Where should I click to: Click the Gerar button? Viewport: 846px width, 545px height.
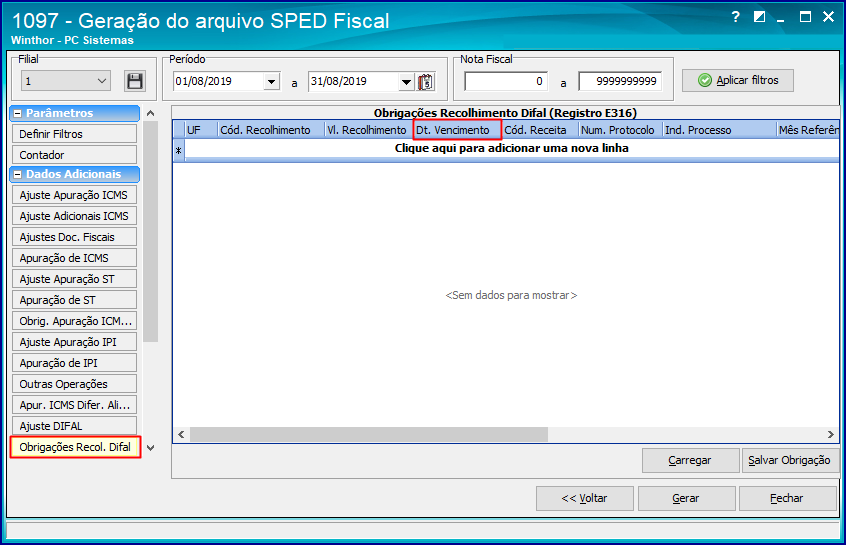[686, 498]
